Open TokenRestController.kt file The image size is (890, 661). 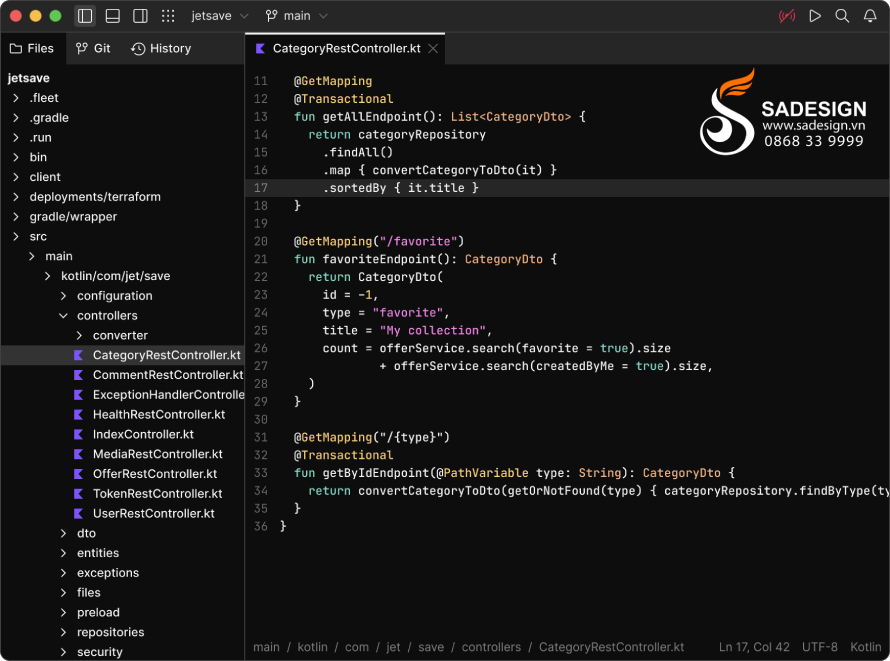[x=157, y=494]
